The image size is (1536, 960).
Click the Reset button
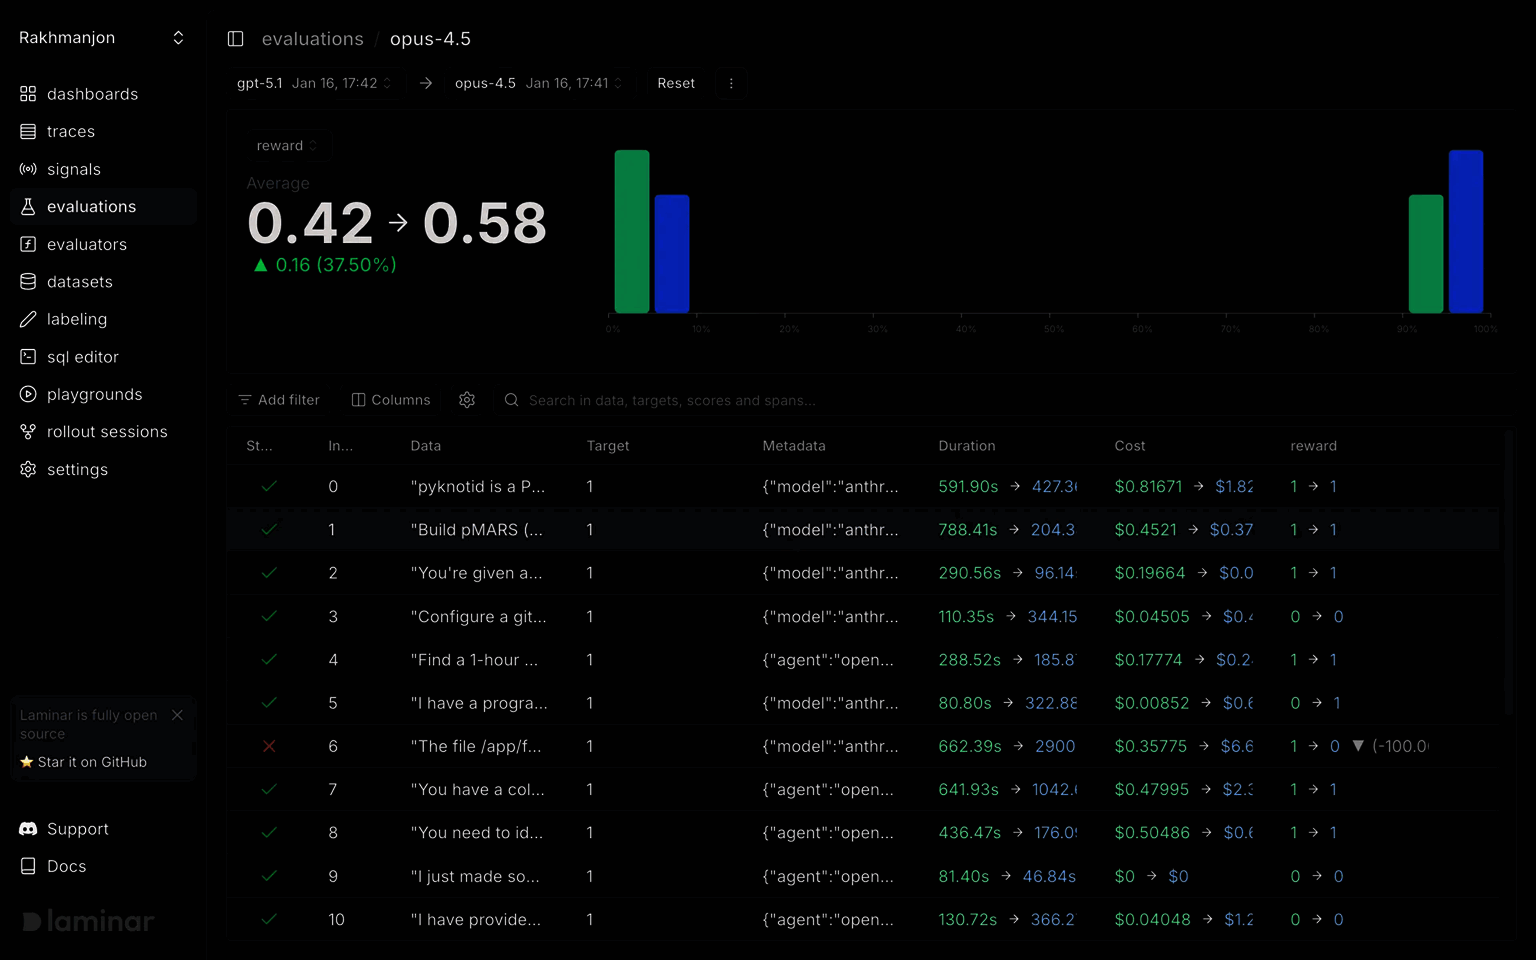[676, 83]
